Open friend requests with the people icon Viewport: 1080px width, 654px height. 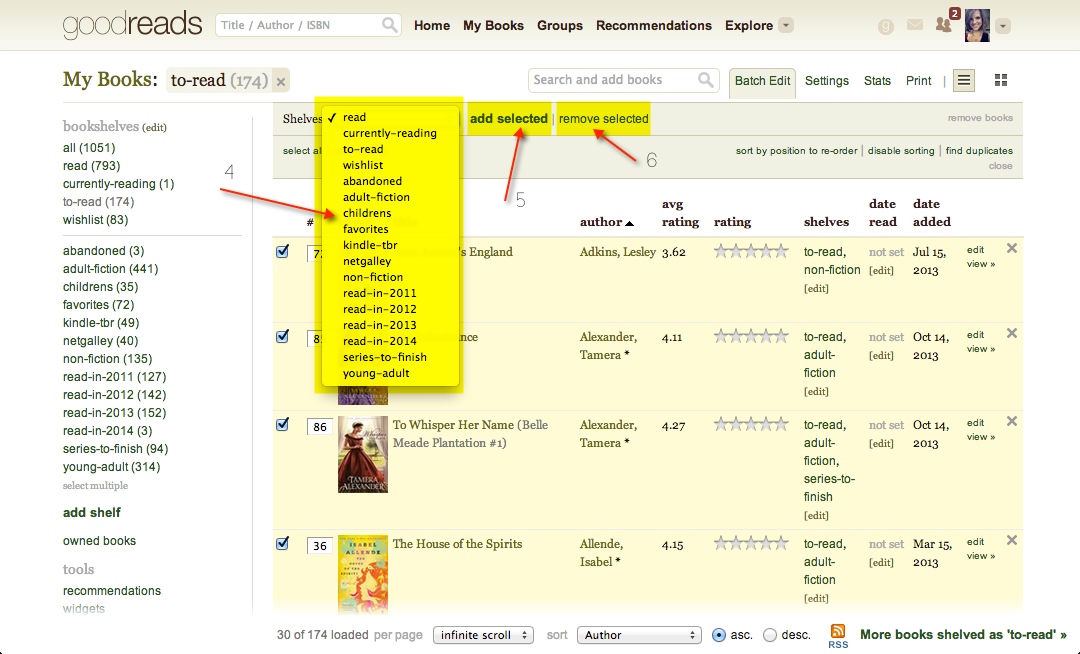point(943,25)
